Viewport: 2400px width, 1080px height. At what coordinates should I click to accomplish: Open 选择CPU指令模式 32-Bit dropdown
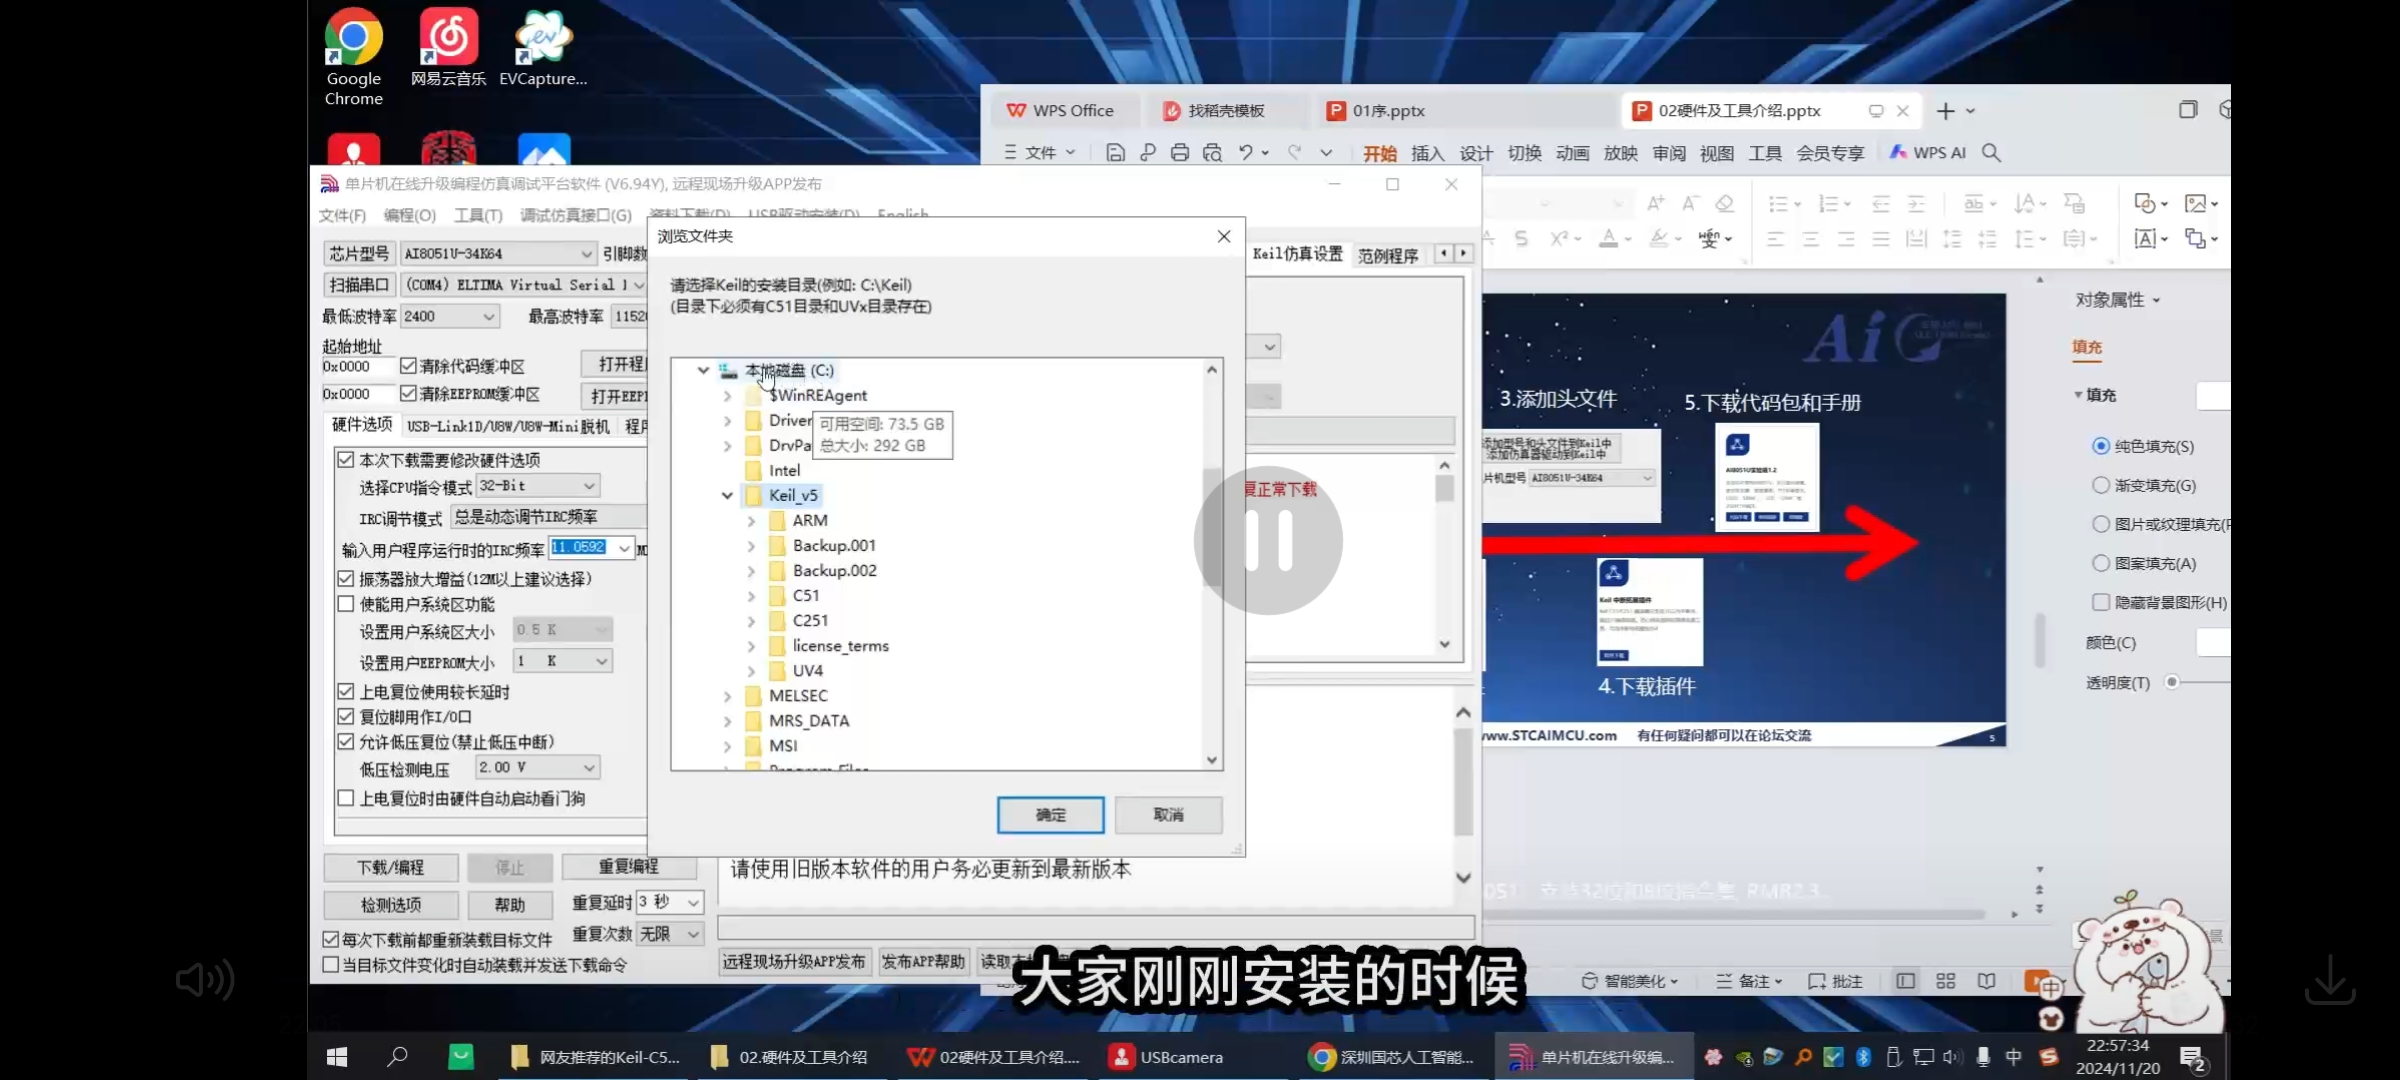[x=538, y=486]
